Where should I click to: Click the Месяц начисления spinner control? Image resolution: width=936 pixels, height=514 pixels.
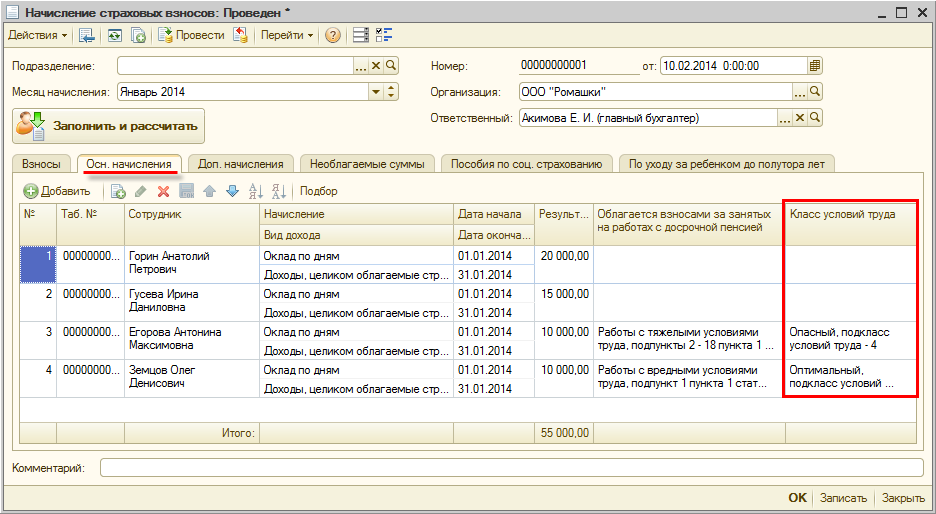(392, 92)
